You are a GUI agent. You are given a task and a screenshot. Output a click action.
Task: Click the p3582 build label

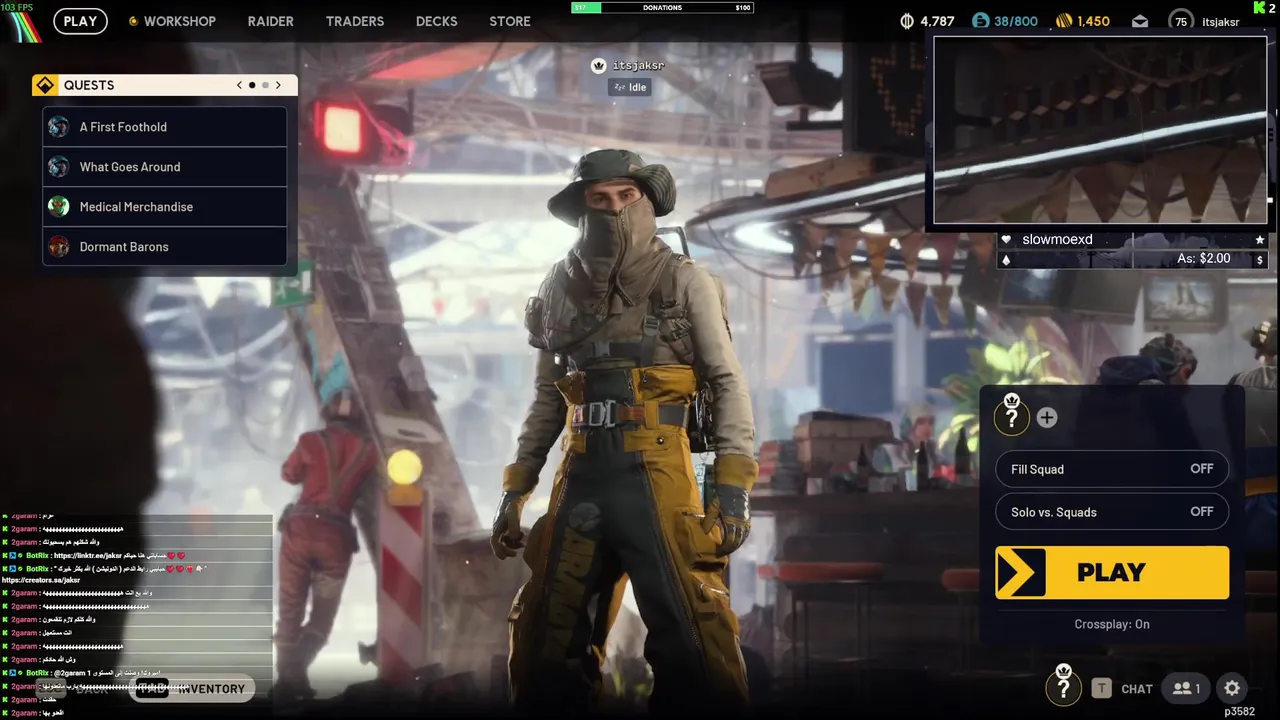(1240, 712)
